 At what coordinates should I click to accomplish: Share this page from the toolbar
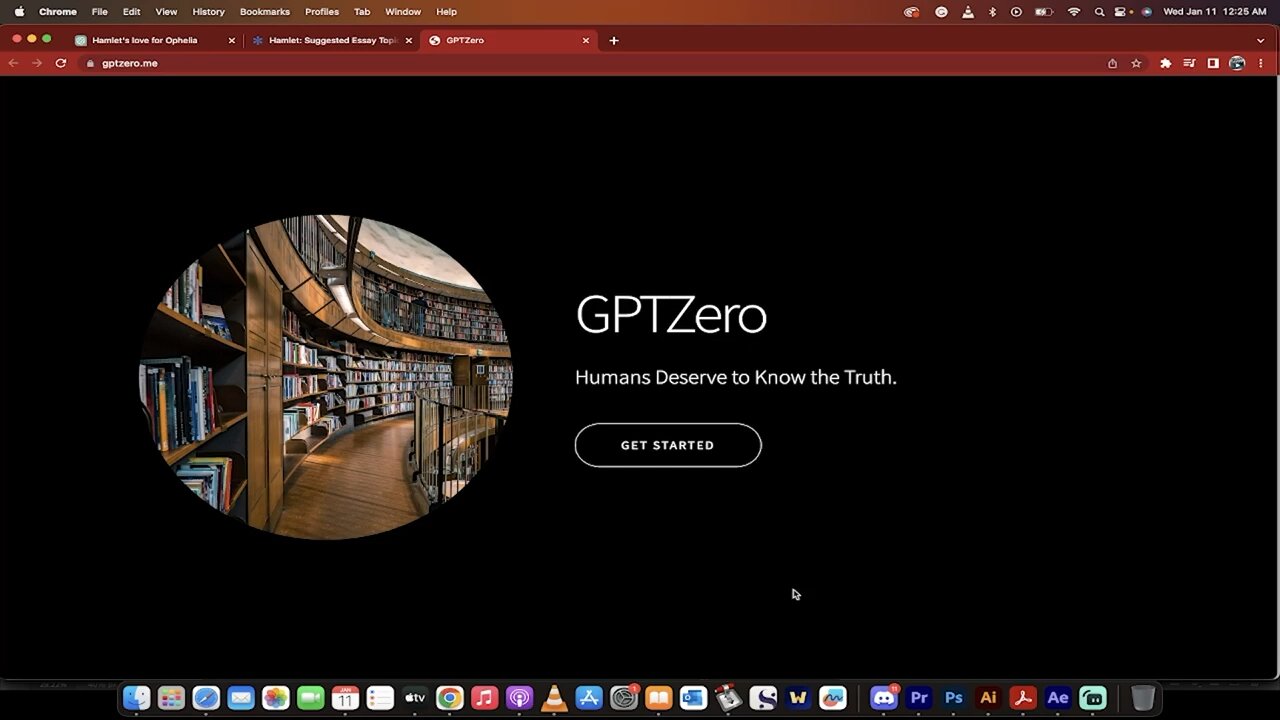pos(1112,63)
